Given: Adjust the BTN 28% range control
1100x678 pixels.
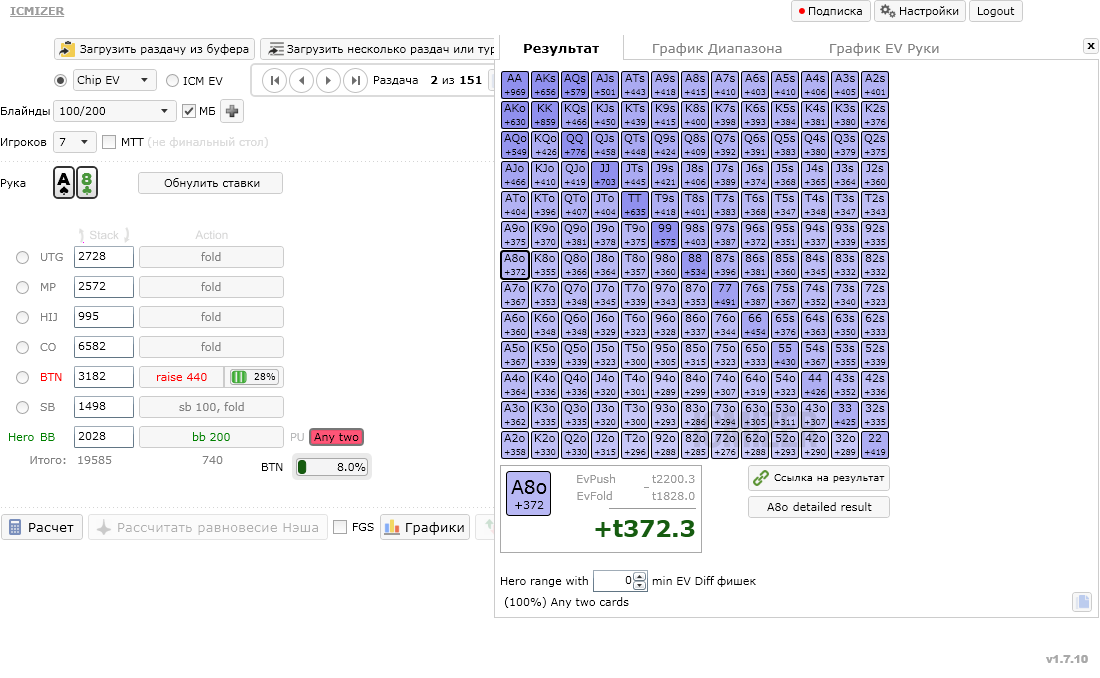Looking at the screenshot, I should coord(253,377).
